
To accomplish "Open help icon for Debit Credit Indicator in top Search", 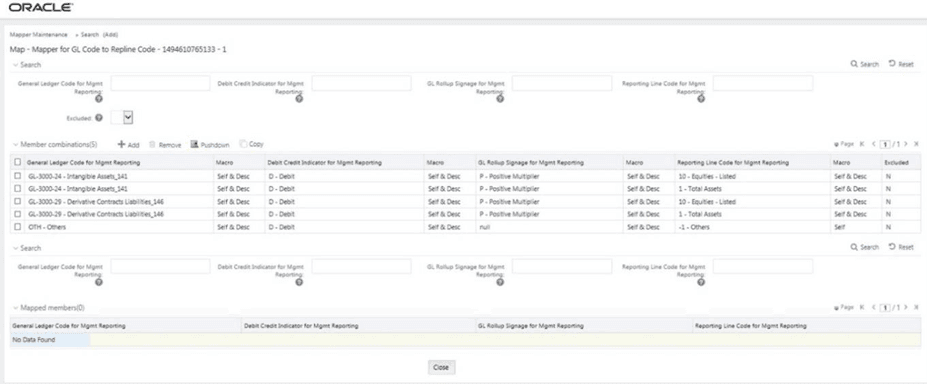I will point(299,99).
